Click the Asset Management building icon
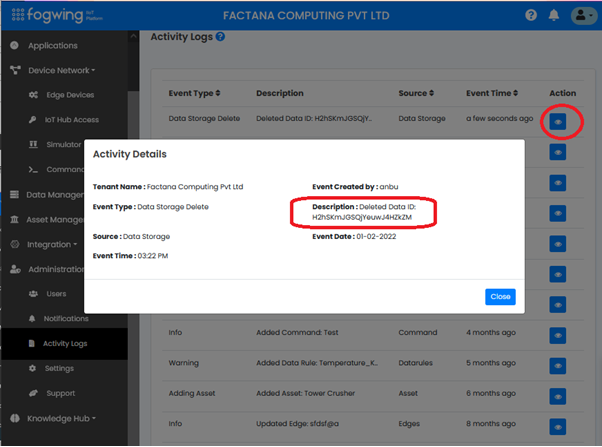 click(15, 219)
